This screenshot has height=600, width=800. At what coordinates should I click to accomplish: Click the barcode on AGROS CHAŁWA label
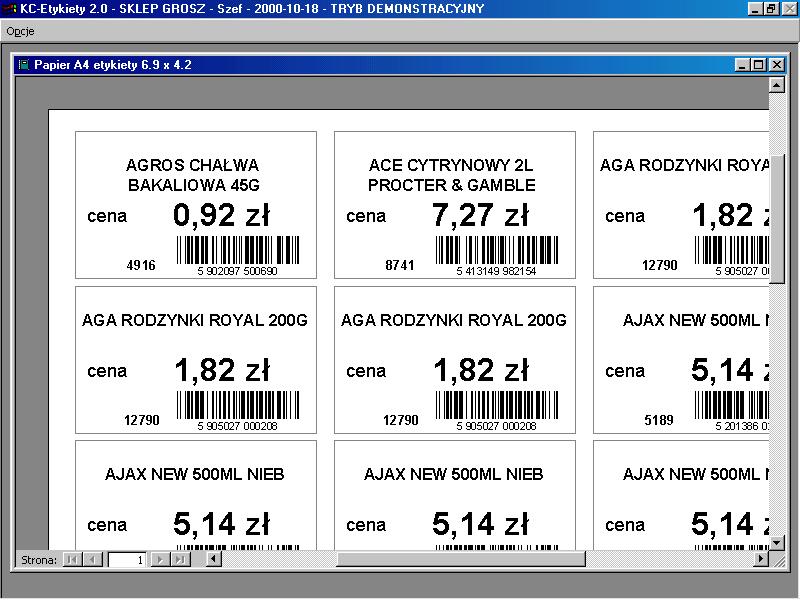pos(238,250)
